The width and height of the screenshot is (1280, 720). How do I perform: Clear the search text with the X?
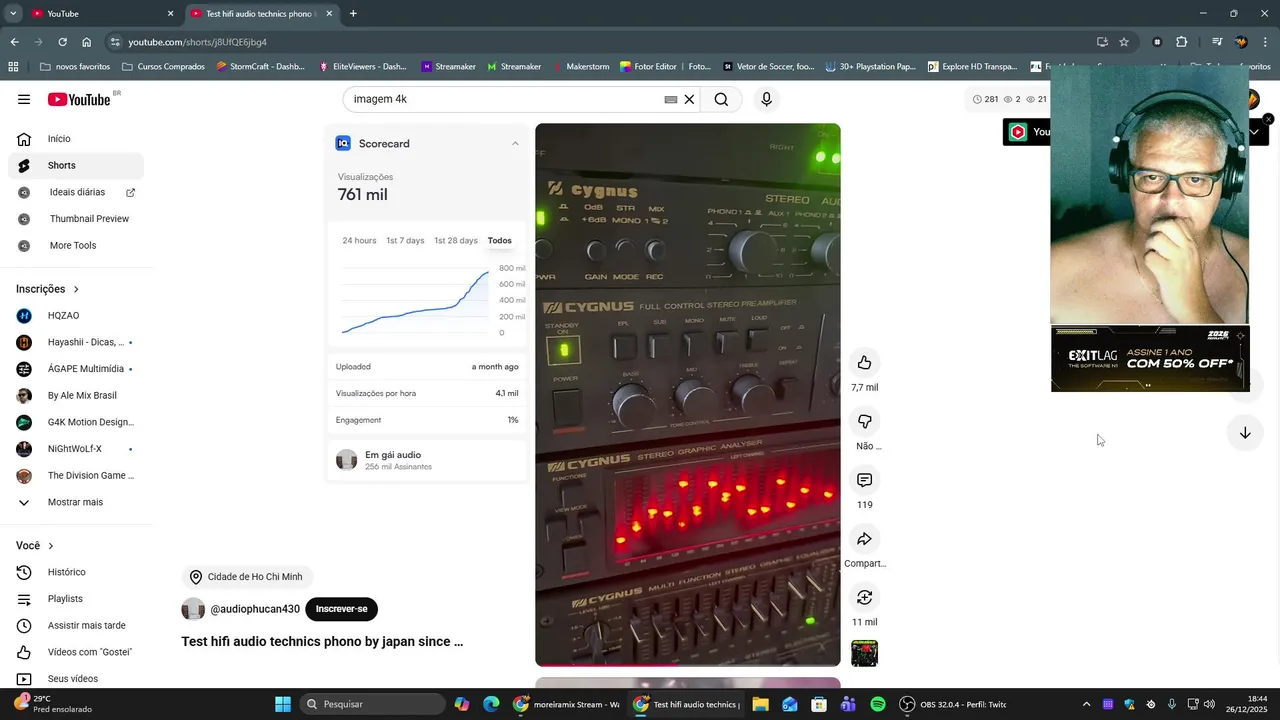pos(689,99)
